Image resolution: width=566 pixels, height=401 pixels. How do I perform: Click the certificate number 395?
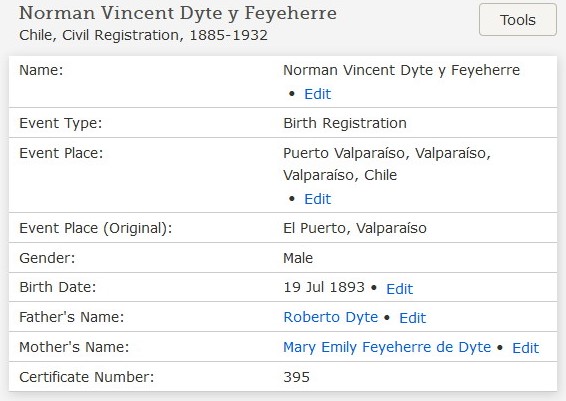[x=296, y=378]
